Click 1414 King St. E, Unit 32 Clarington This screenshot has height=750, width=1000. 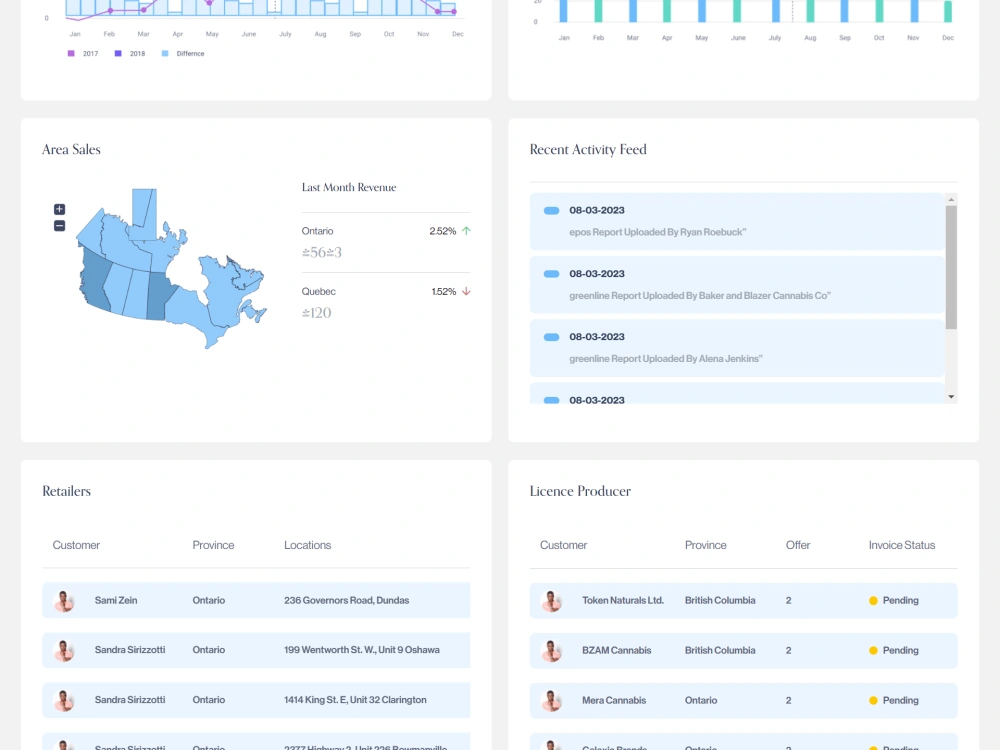[355, 700]
